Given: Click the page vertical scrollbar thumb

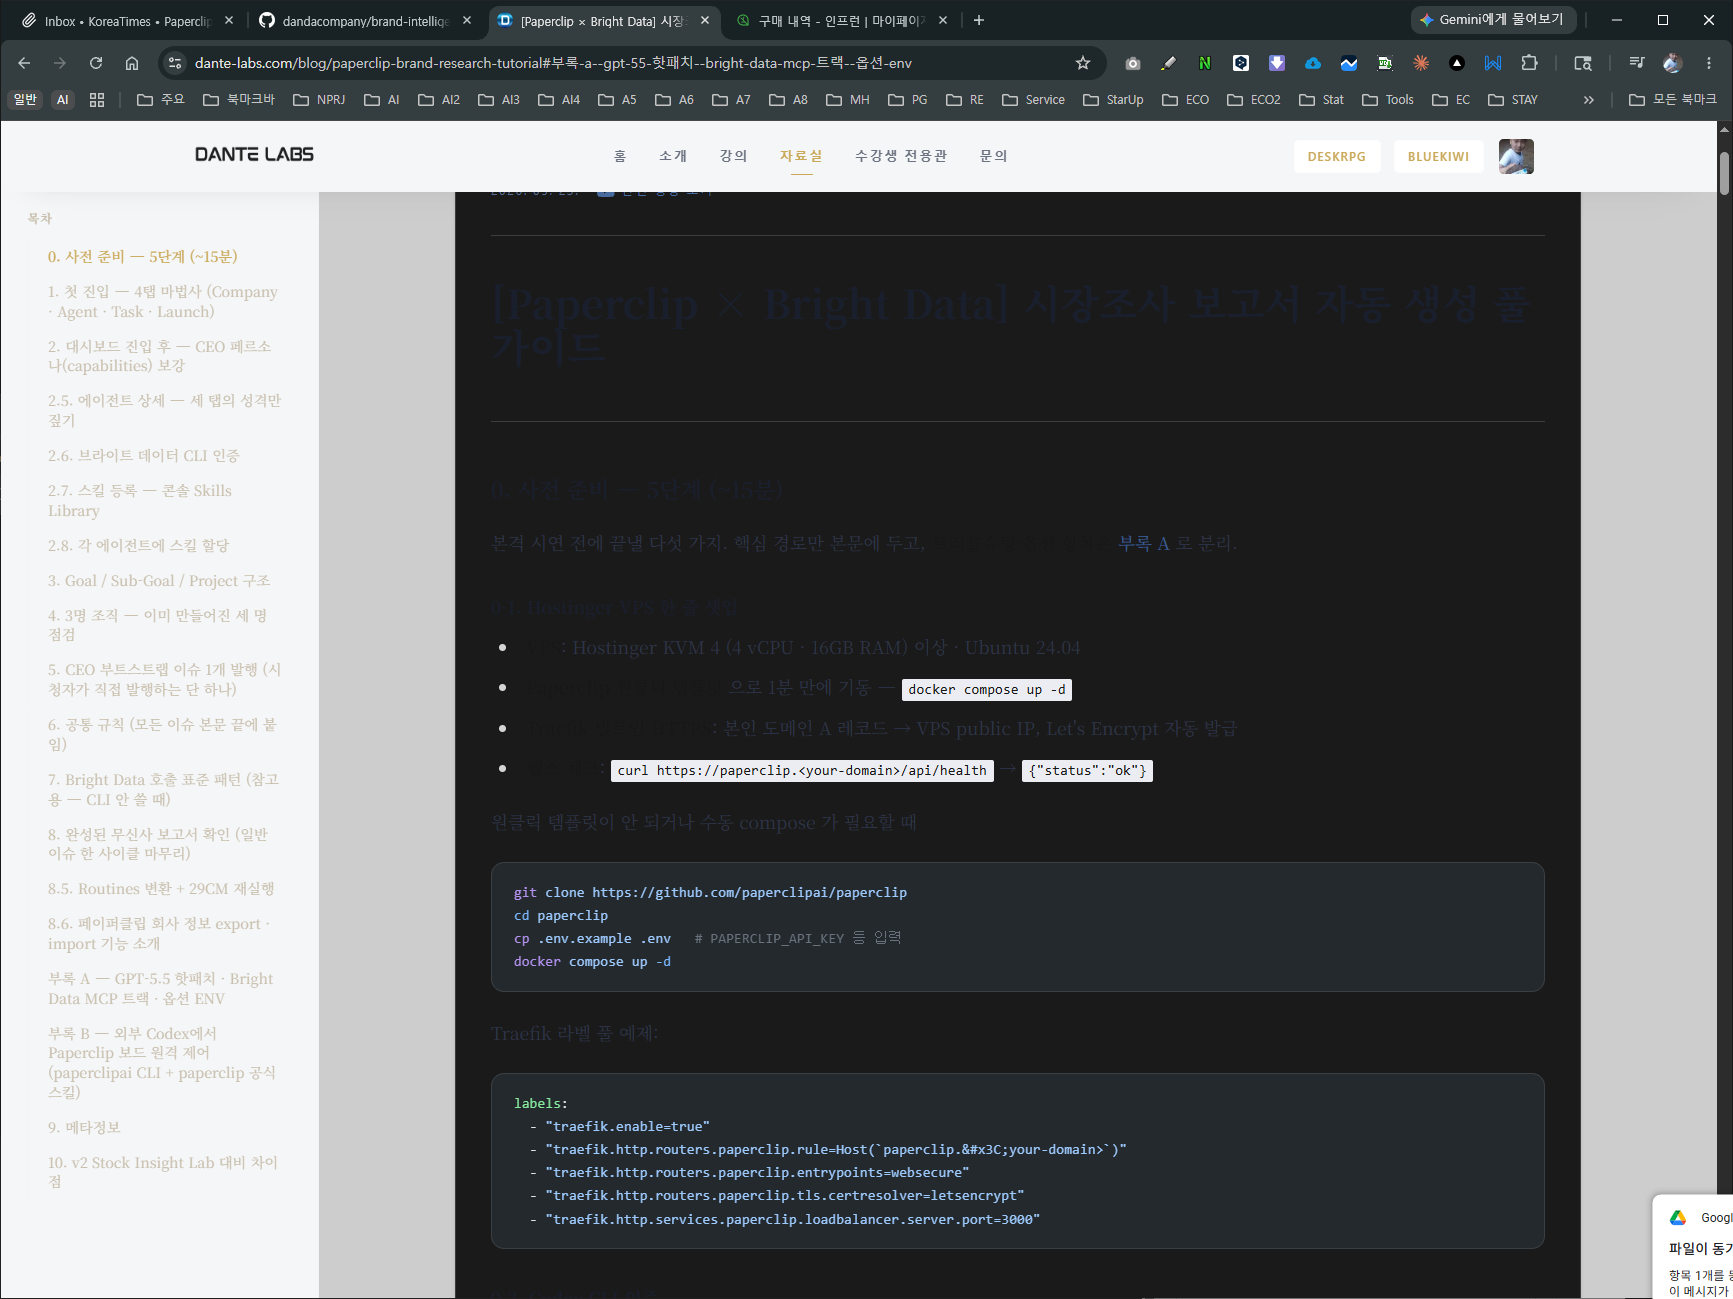Looking at the screenshot, I should tap(1725, 173).
